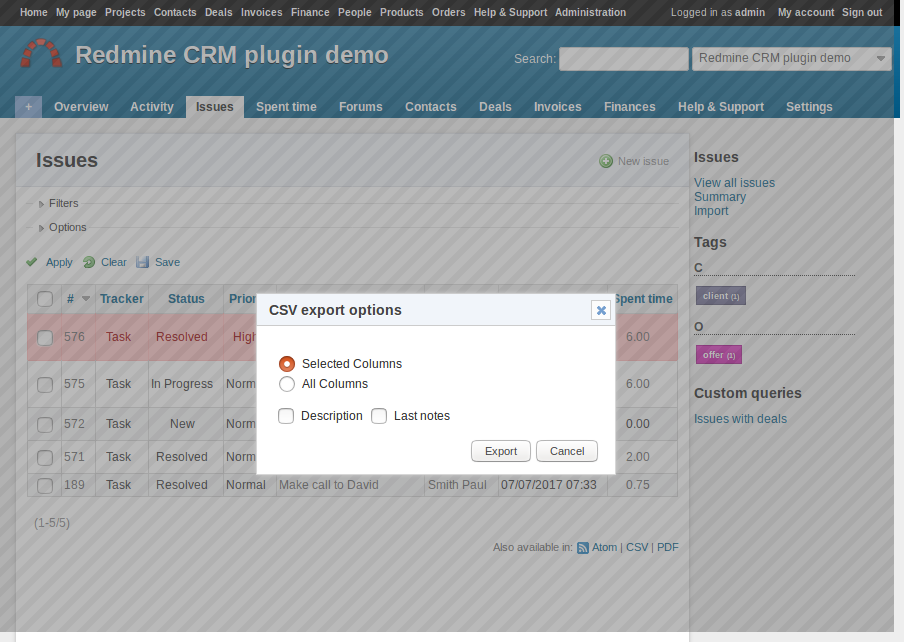The width and height of the screenshot is (904, 642).
Task: Click the Save query disk icon
Action: click(x=143, y=262)
